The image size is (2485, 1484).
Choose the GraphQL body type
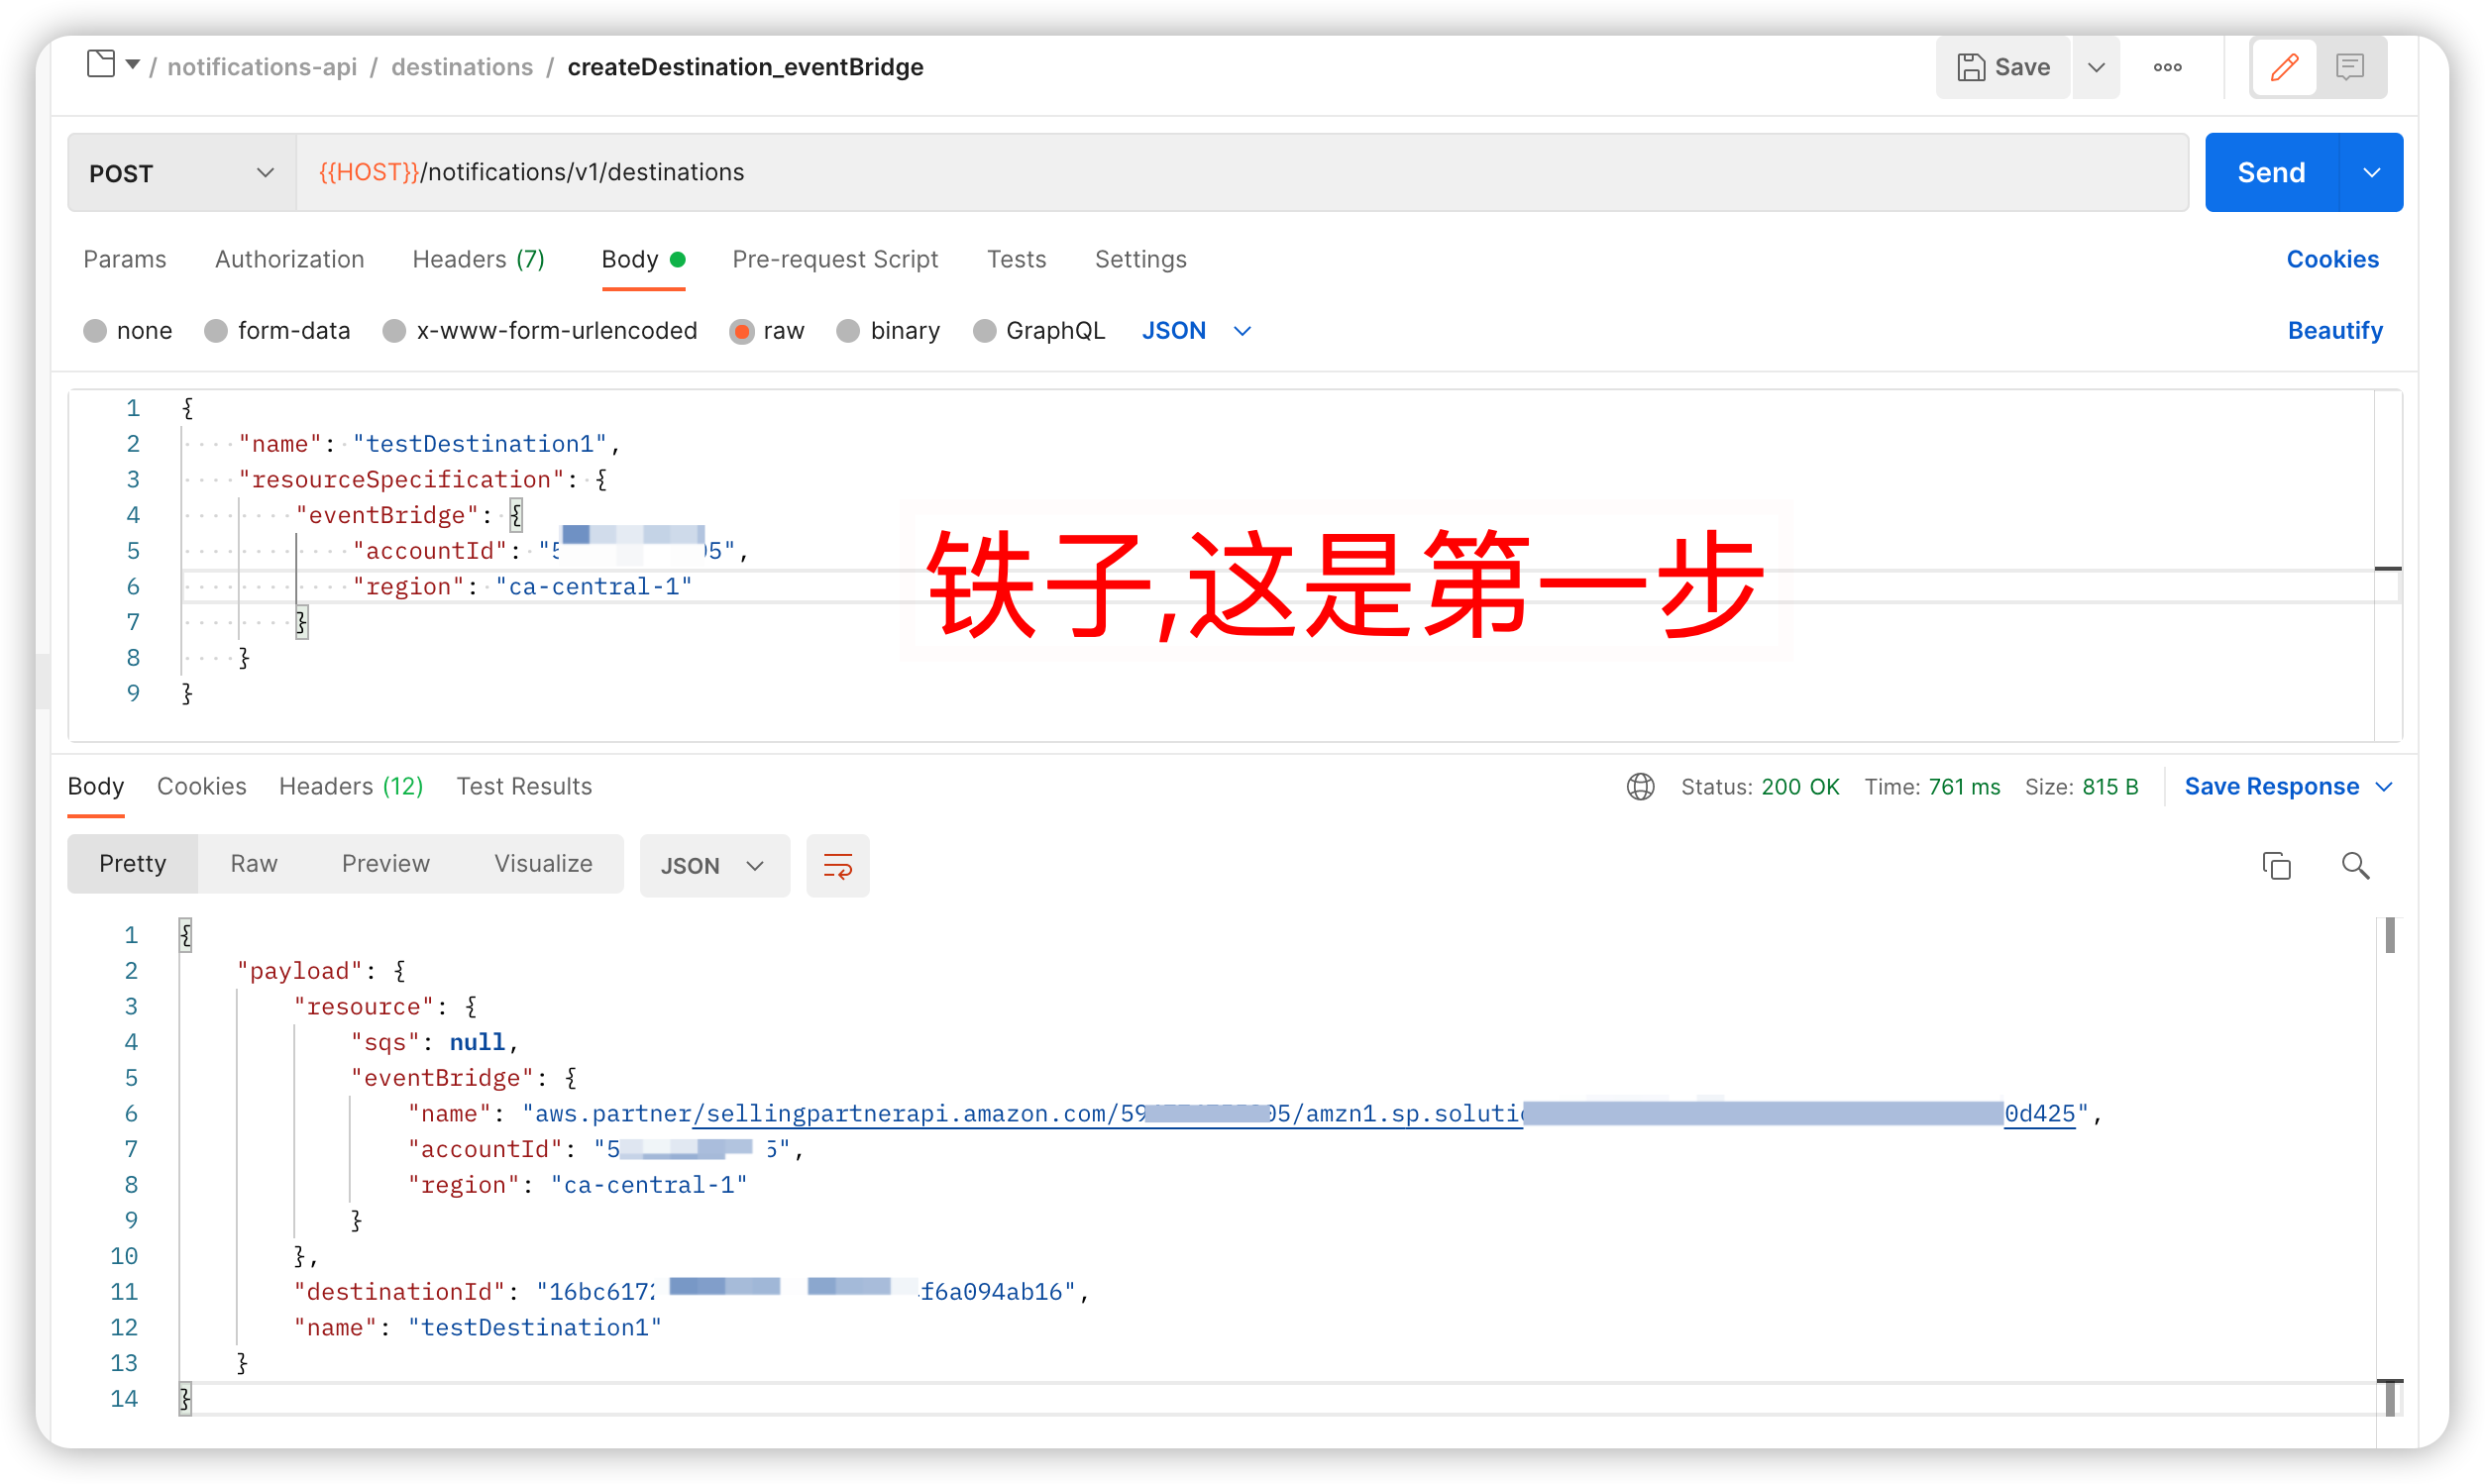pyautogui.click(x=984, y=331)
